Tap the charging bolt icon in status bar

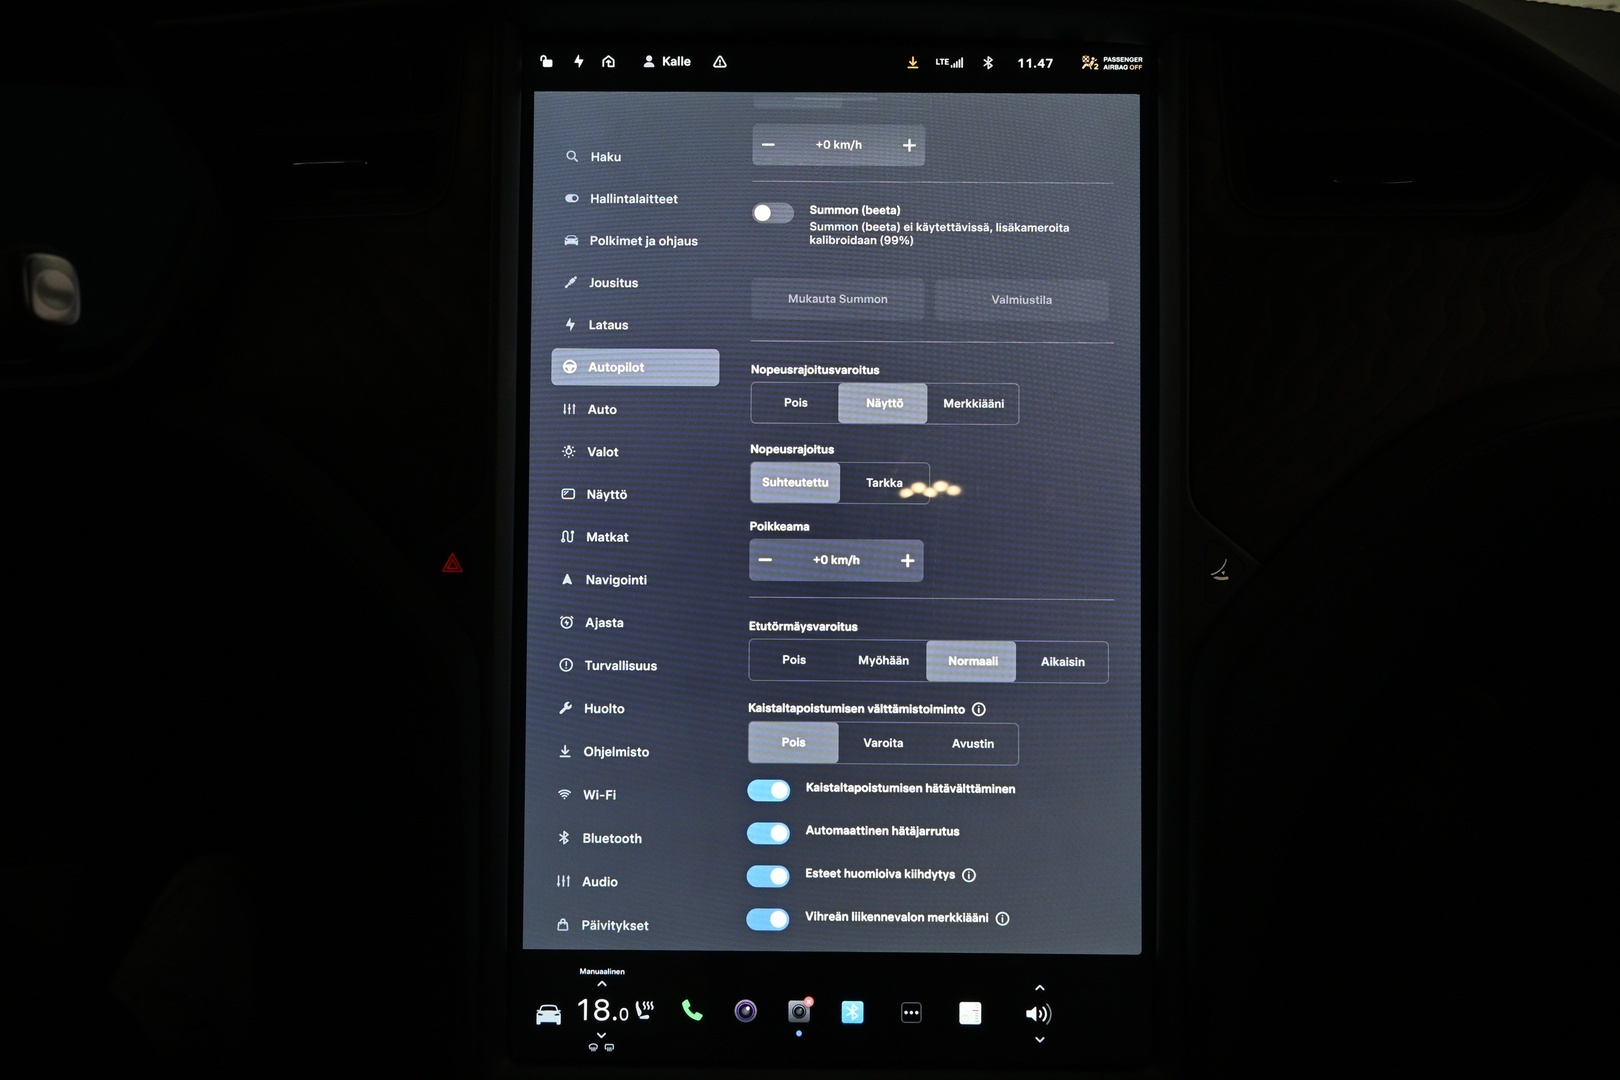579,61
